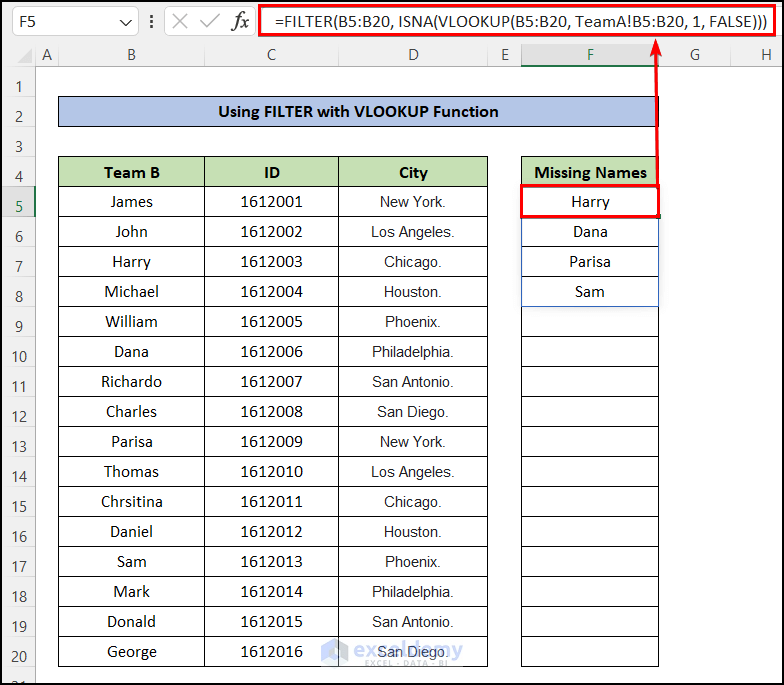
Task: Select the 'Phoenix.' cell in Sam's row
Action: (x=413, y=562)
